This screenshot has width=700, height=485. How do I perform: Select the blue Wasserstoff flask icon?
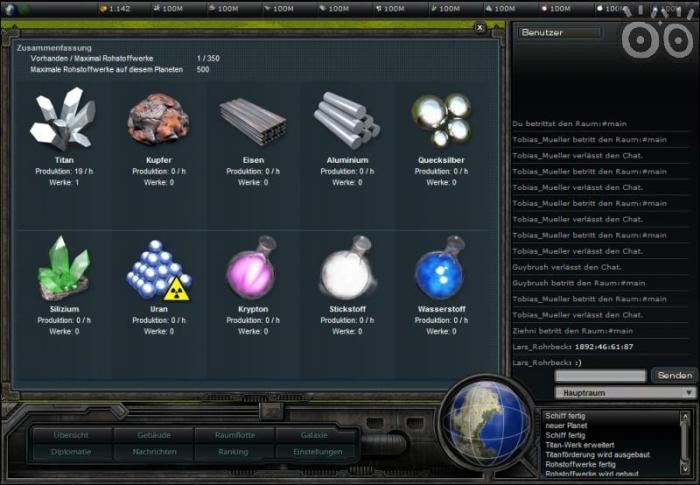[441, 268]
